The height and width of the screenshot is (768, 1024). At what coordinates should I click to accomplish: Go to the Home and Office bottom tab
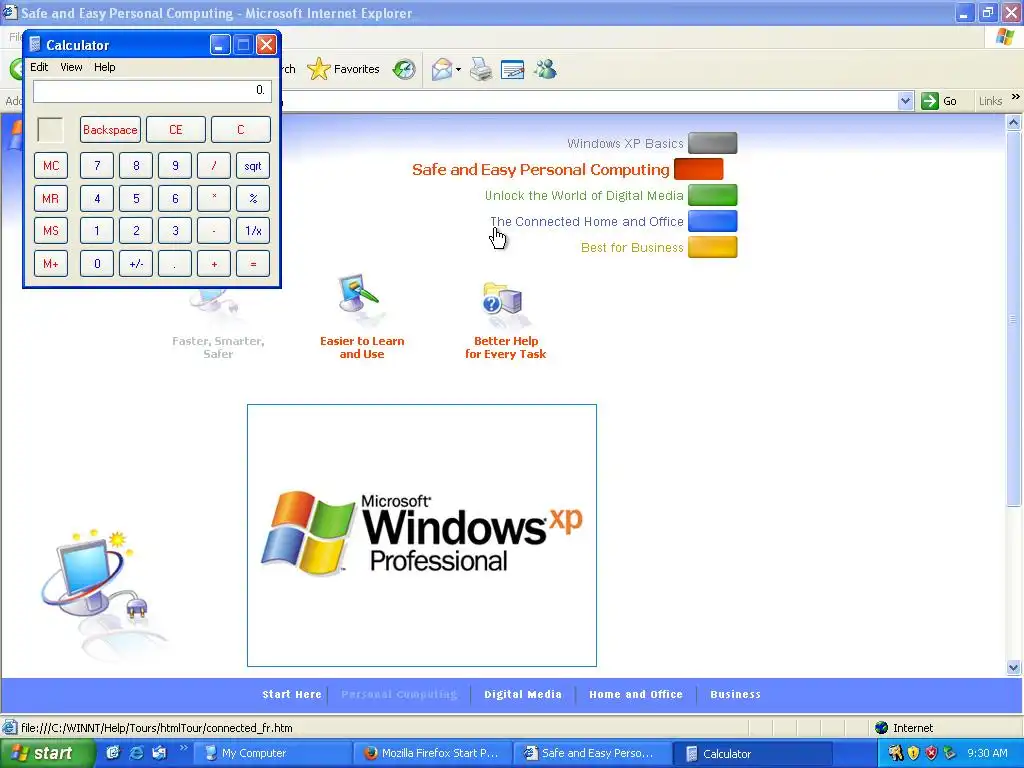coord(636,694)
